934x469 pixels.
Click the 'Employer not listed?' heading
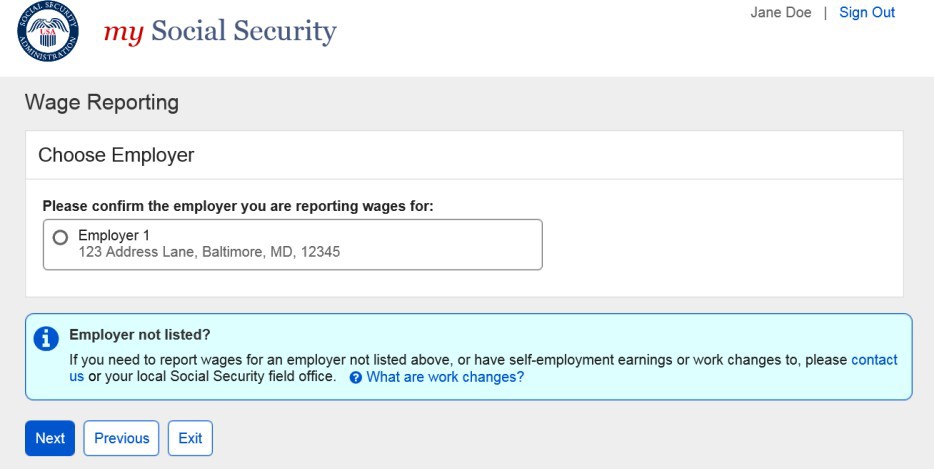[x=140, y=334]
